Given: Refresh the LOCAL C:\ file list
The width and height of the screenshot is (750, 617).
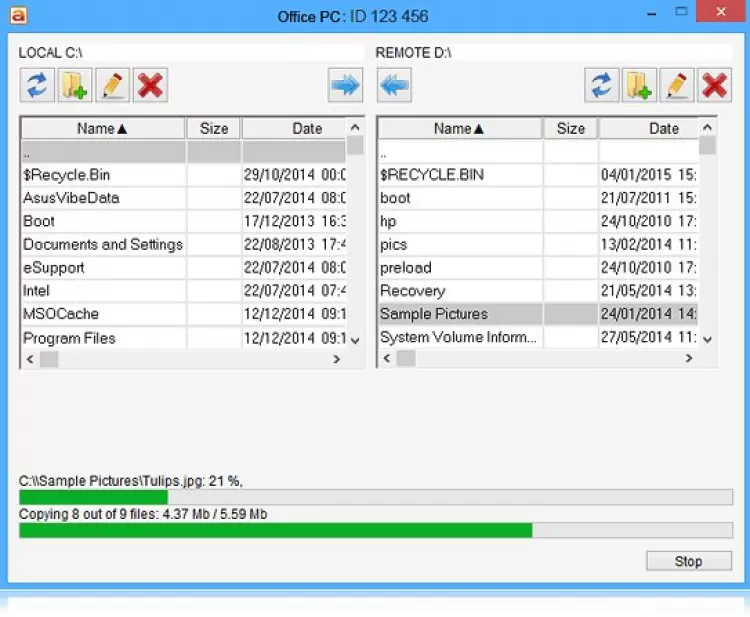Looking at the screenshot, I should (37, 85).
